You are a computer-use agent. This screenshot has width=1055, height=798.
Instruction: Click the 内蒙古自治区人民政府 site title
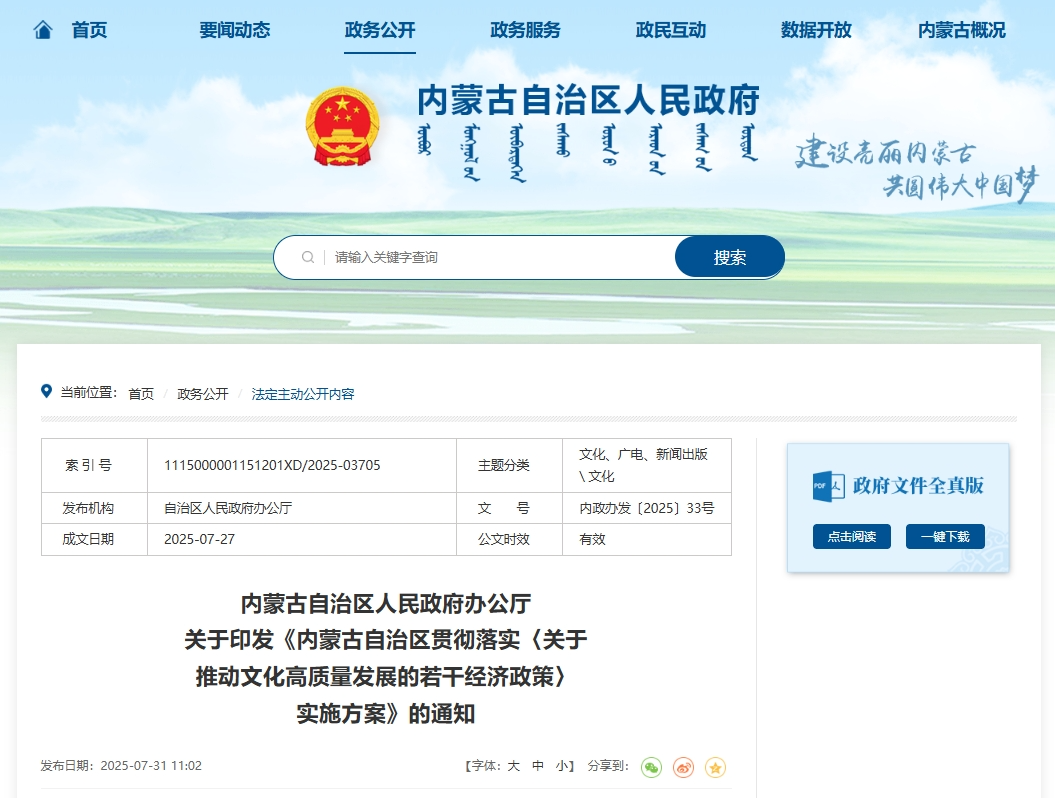click(589, 100)
